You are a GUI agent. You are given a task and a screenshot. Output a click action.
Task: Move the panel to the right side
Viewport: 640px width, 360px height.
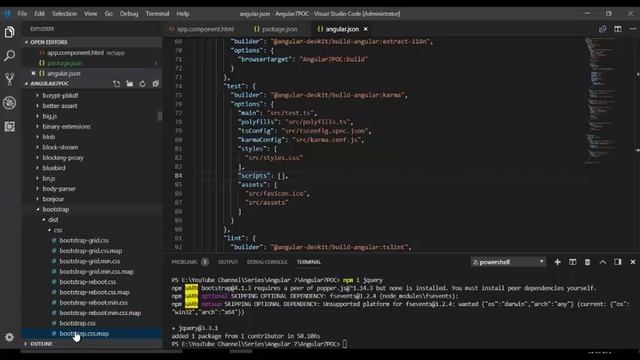coord(618,262)
